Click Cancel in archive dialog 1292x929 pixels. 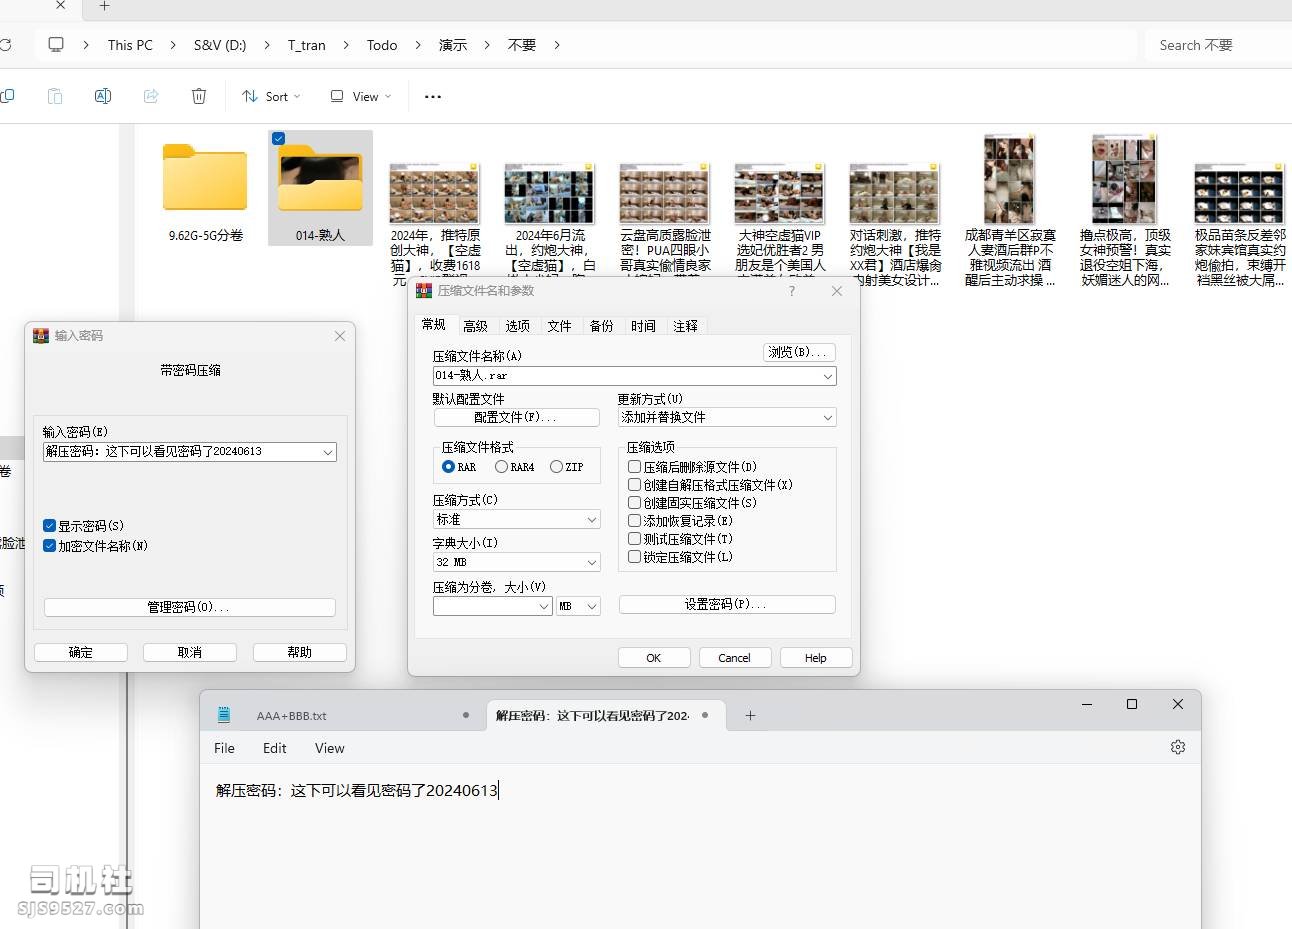[x=734, y=658]
